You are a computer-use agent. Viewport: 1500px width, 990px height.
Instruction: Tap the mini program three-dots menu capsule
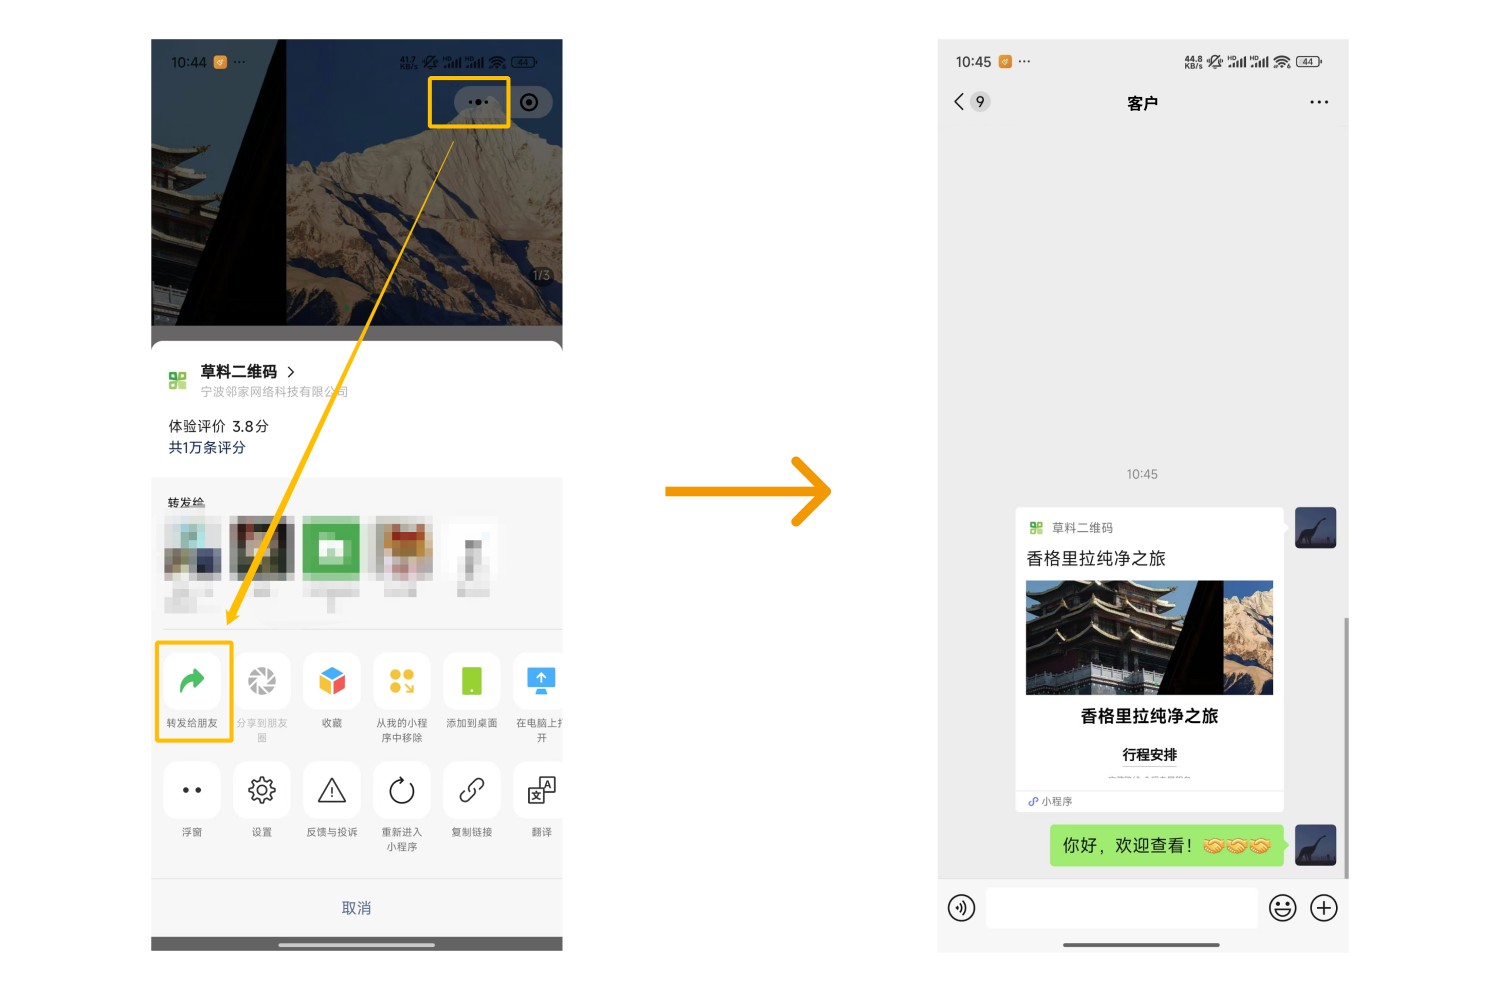[479, 102]
